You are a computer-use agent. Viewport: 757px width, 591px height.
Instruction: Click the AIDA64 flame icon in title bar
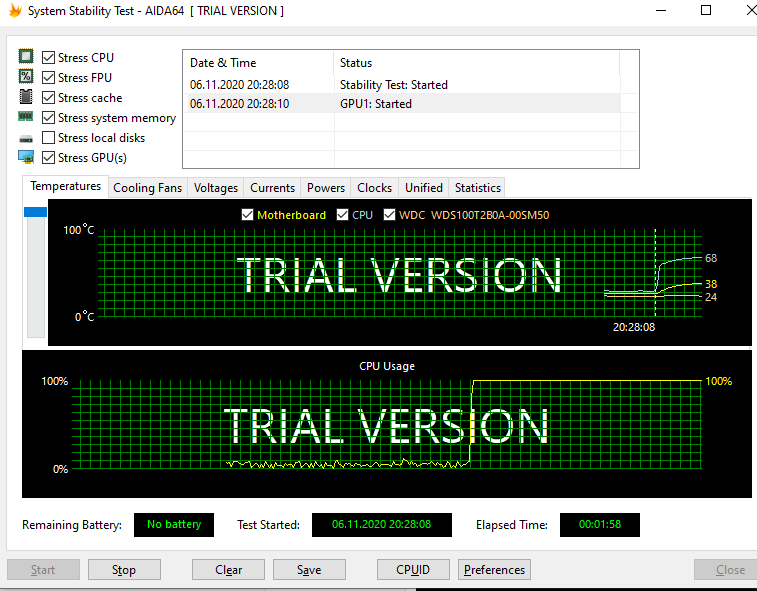pyautogui.click(x=15, y=11)
